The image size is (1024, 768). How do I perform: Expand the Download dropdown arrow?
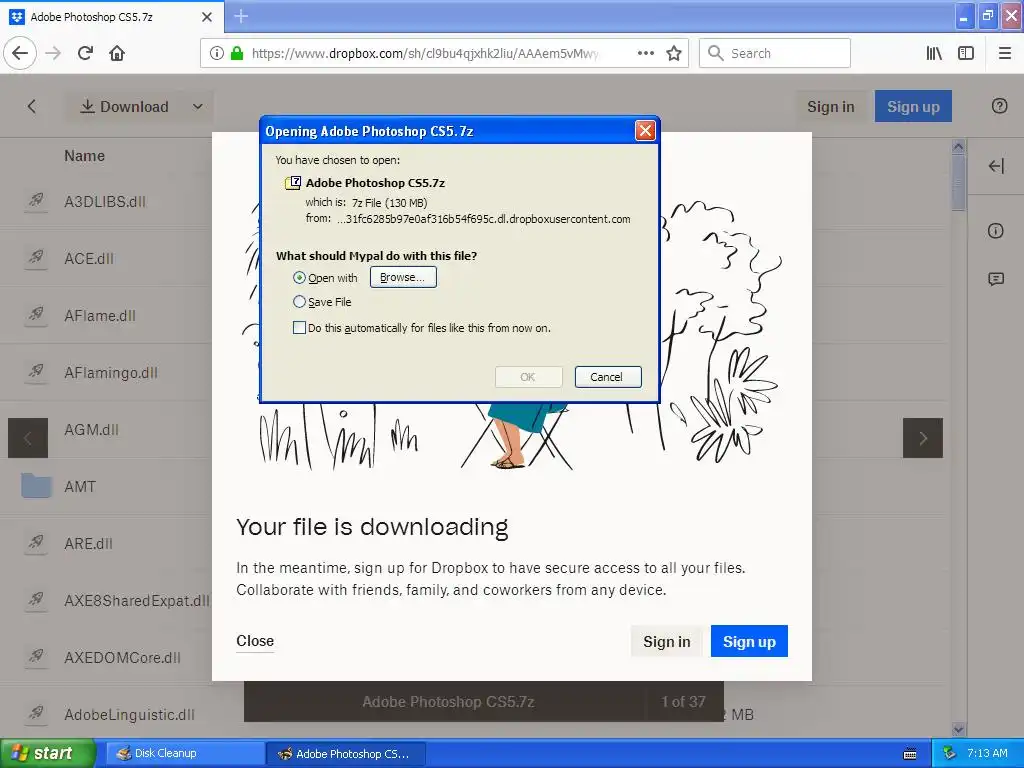197,106
